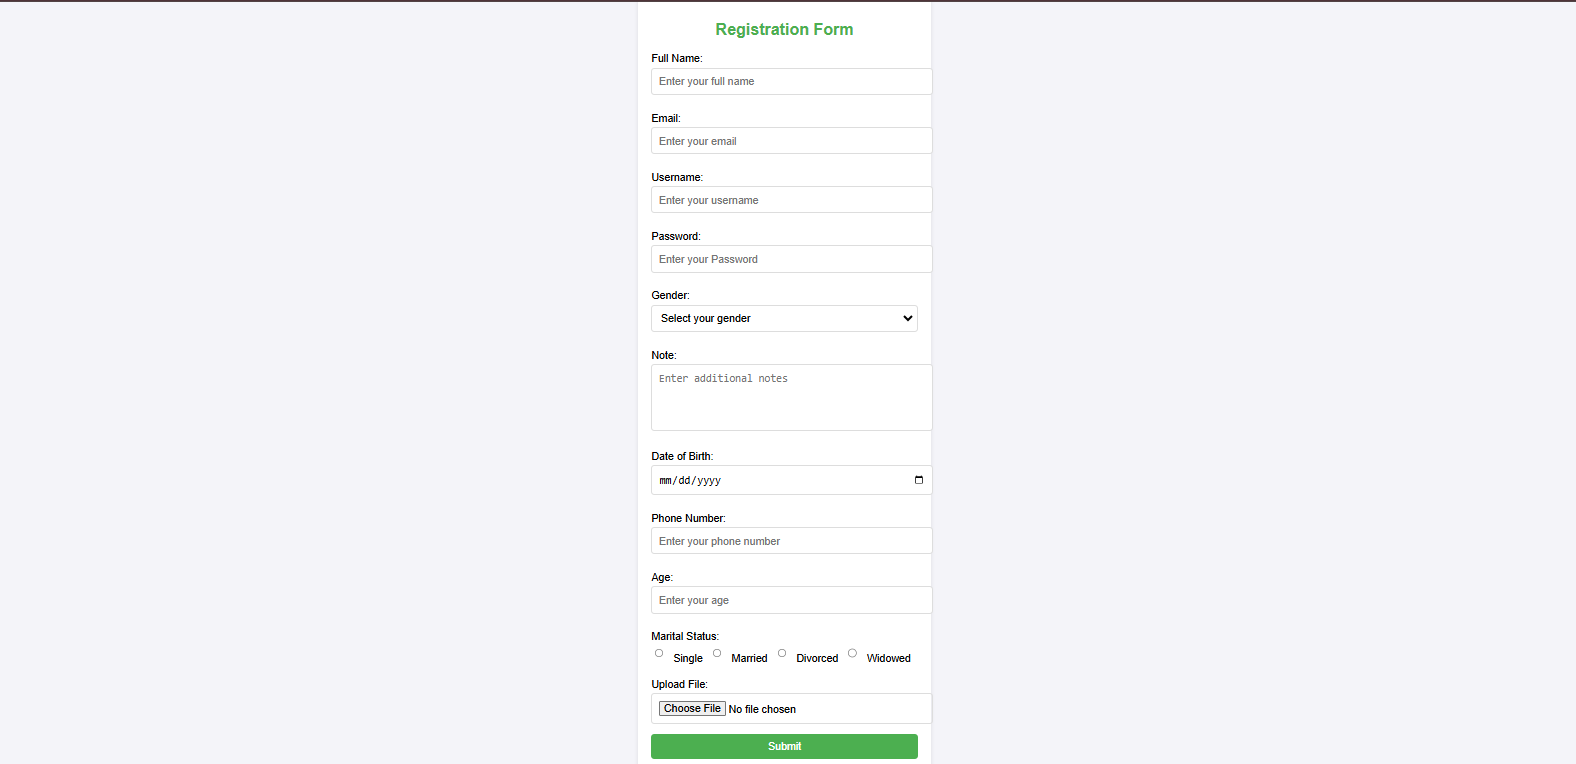Focus the Email text field
1576x764 pixels.
tap(791, 141)
